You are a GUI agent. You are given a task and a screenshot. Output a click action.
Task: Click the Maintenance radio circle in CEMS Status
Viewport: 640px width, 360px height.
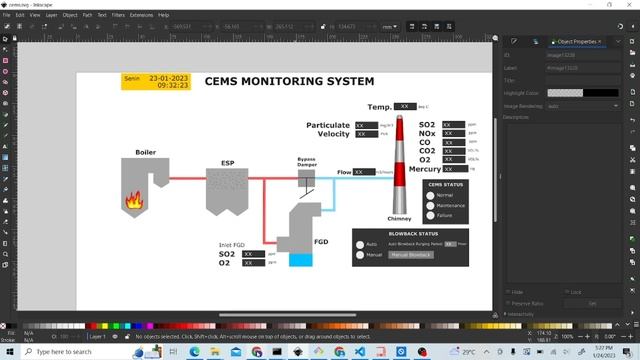tap(430, 206)
